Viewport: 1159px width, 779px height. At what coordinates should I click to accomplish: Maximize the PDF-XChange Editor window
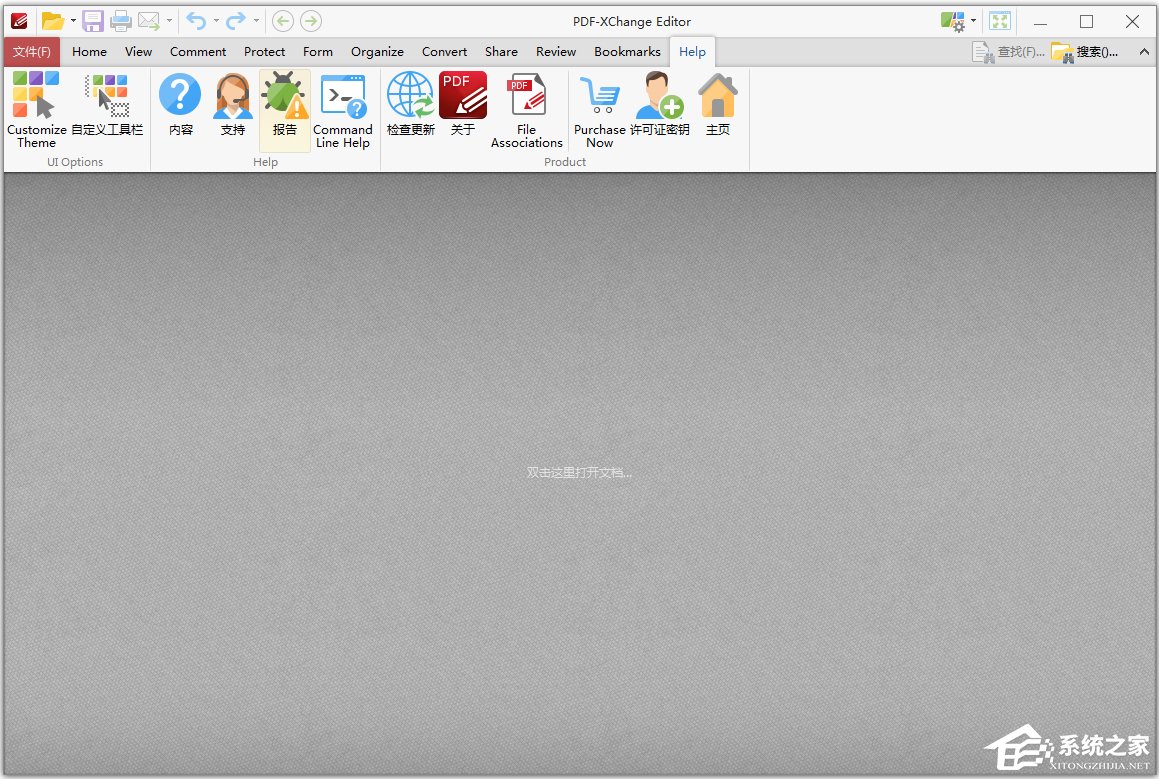[x=1086, y=21]
